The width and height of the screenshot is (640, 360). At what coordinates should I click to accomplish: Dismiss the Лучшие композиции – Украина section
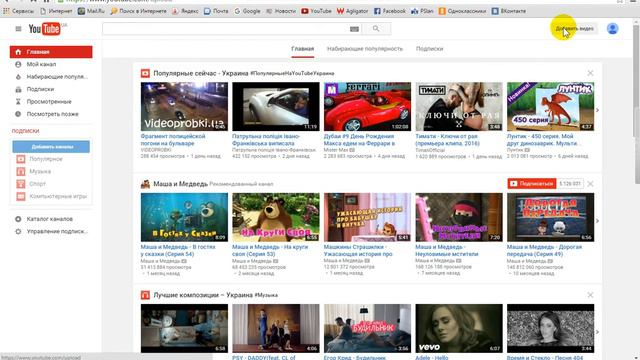click(x=590, y=295)
